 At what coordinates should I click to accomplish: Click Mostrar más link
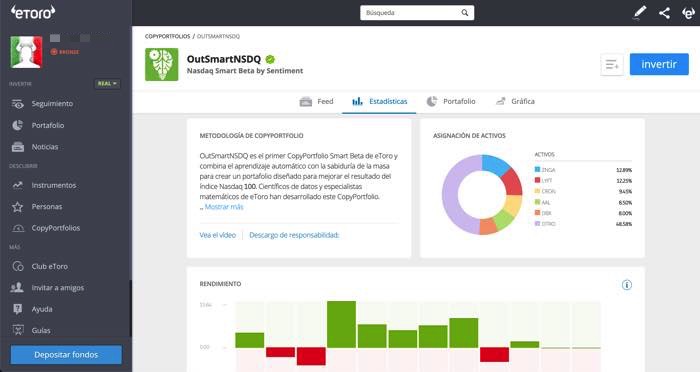(224, 207)
